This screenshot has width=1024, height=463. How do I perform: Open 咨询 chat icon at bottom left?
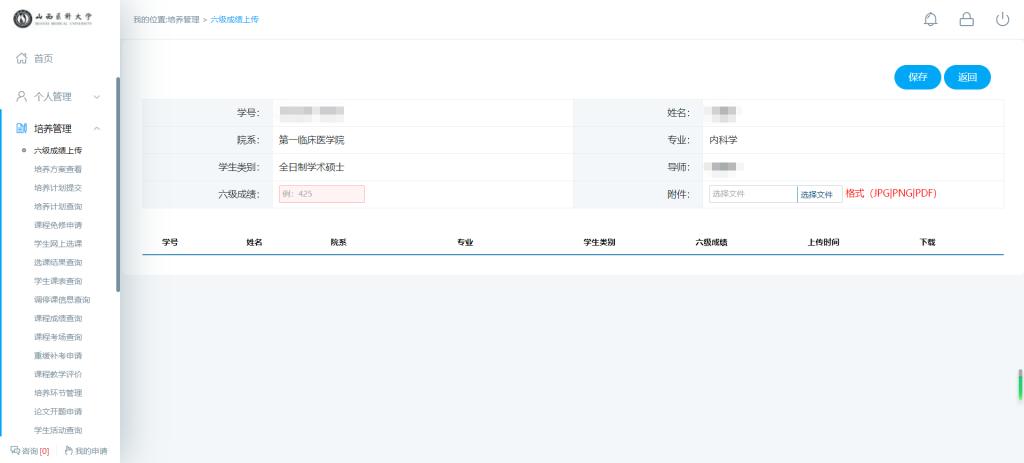[14, 451]
